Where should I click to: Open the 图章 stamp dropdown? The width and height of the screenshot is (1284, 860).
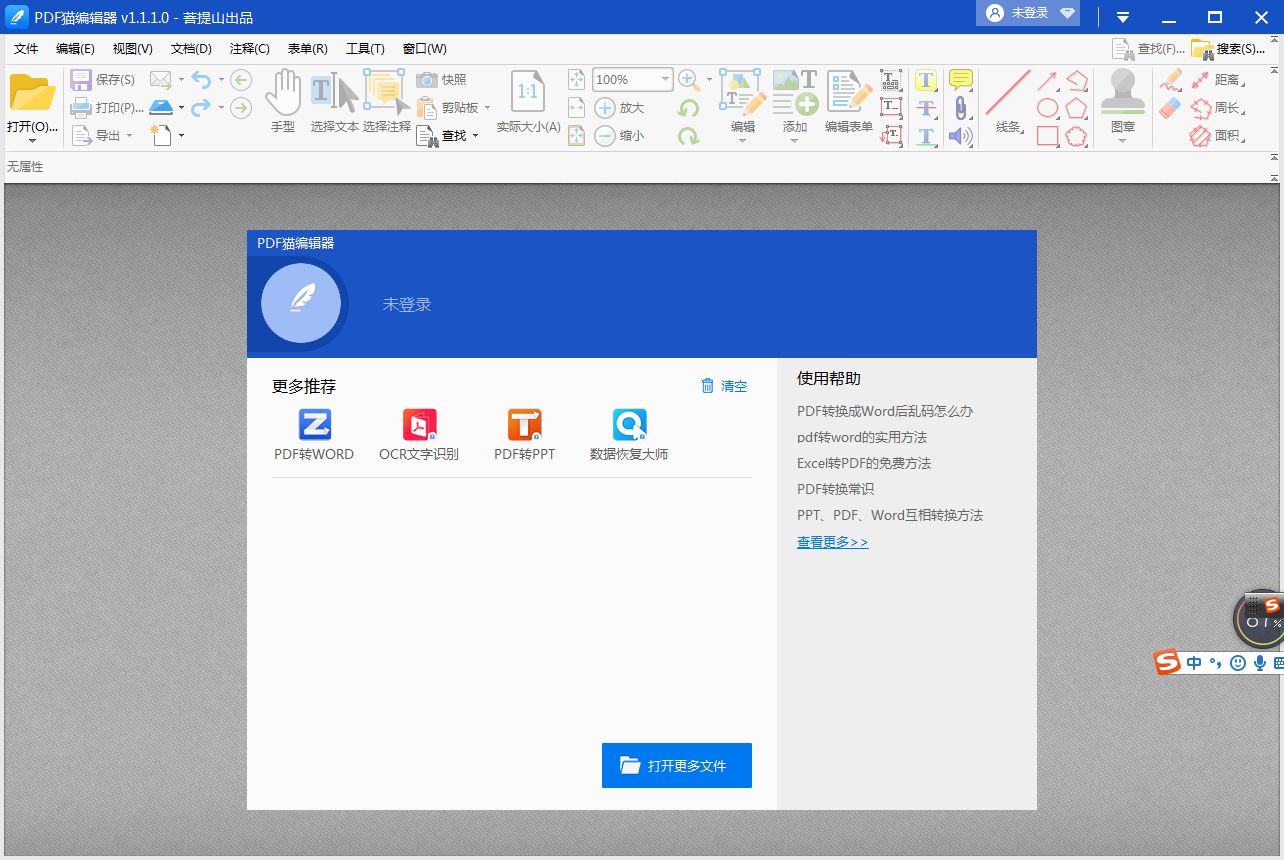pyautogui.click(x=1122, y=141)
